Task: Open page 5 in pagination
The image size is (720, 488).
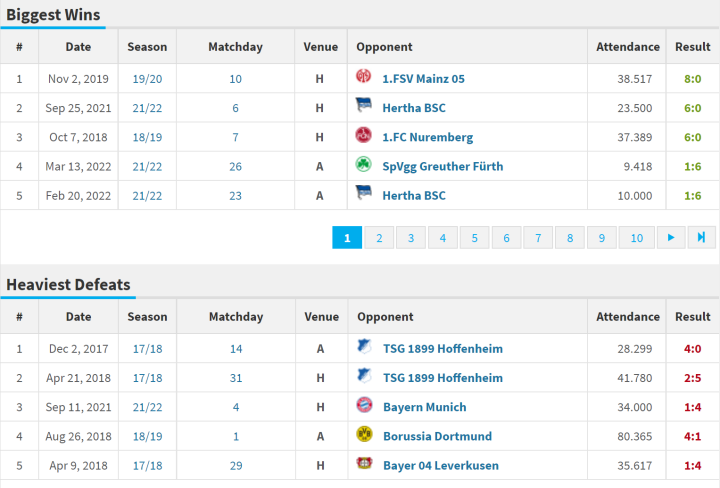Action: (475, 237)
